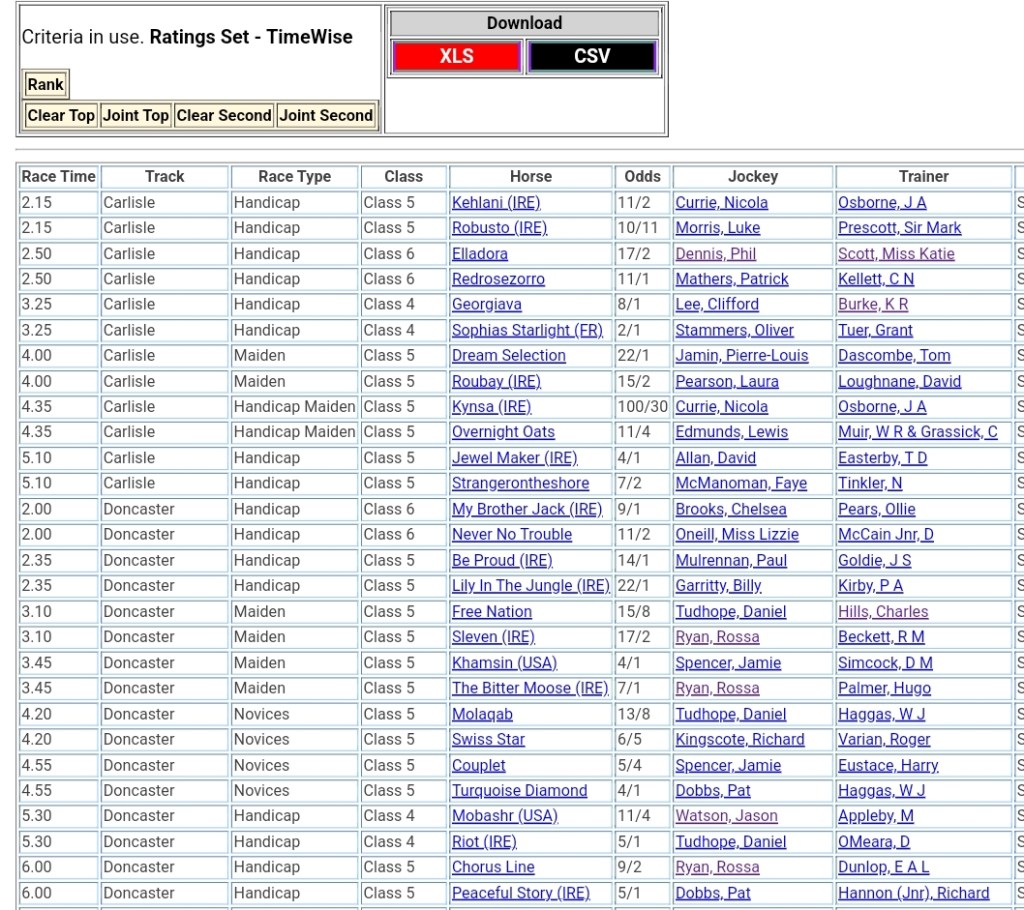1024x910 pixels.
Task: Open horse Turquoise Diamond link
Action: (519, 790)
